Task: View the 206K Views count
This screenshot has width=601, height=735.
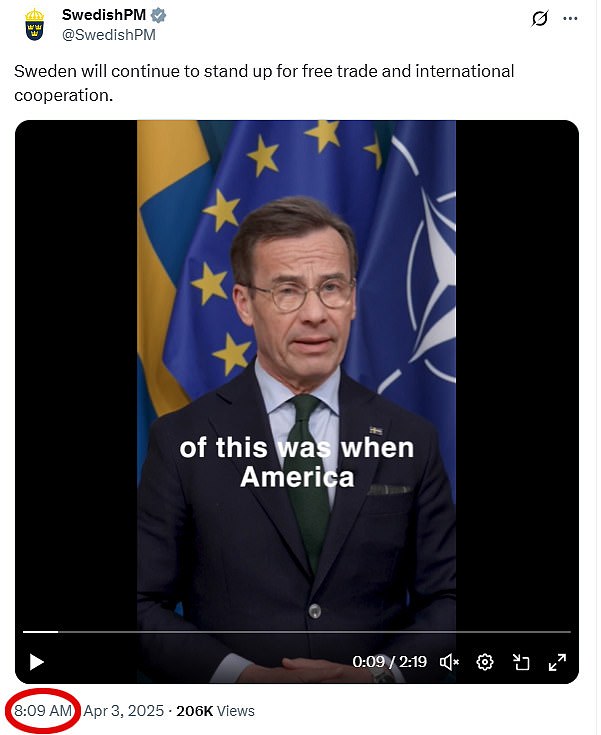Action: 215,711
